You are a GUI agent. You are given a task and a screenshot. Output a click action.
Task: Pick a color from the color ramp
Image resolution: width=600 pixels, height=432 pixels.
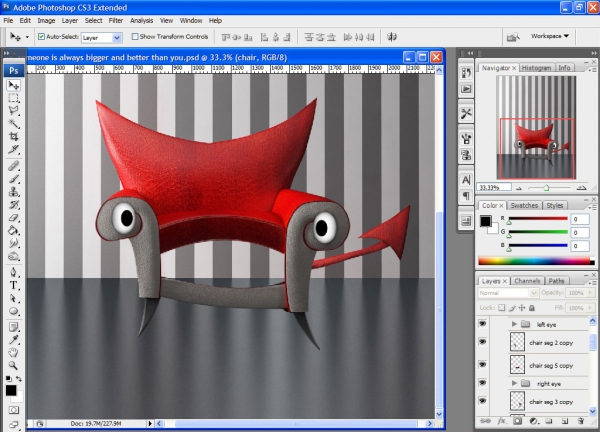[536, 261]
